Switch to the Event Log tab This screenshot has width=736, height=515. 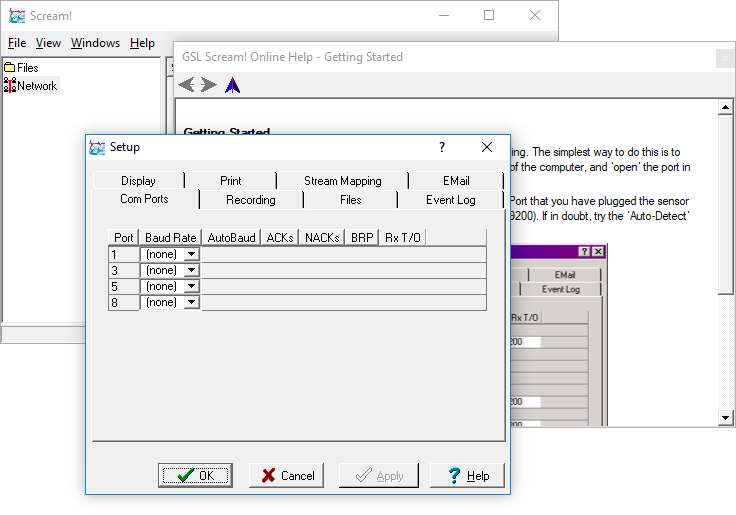(451, 200)
